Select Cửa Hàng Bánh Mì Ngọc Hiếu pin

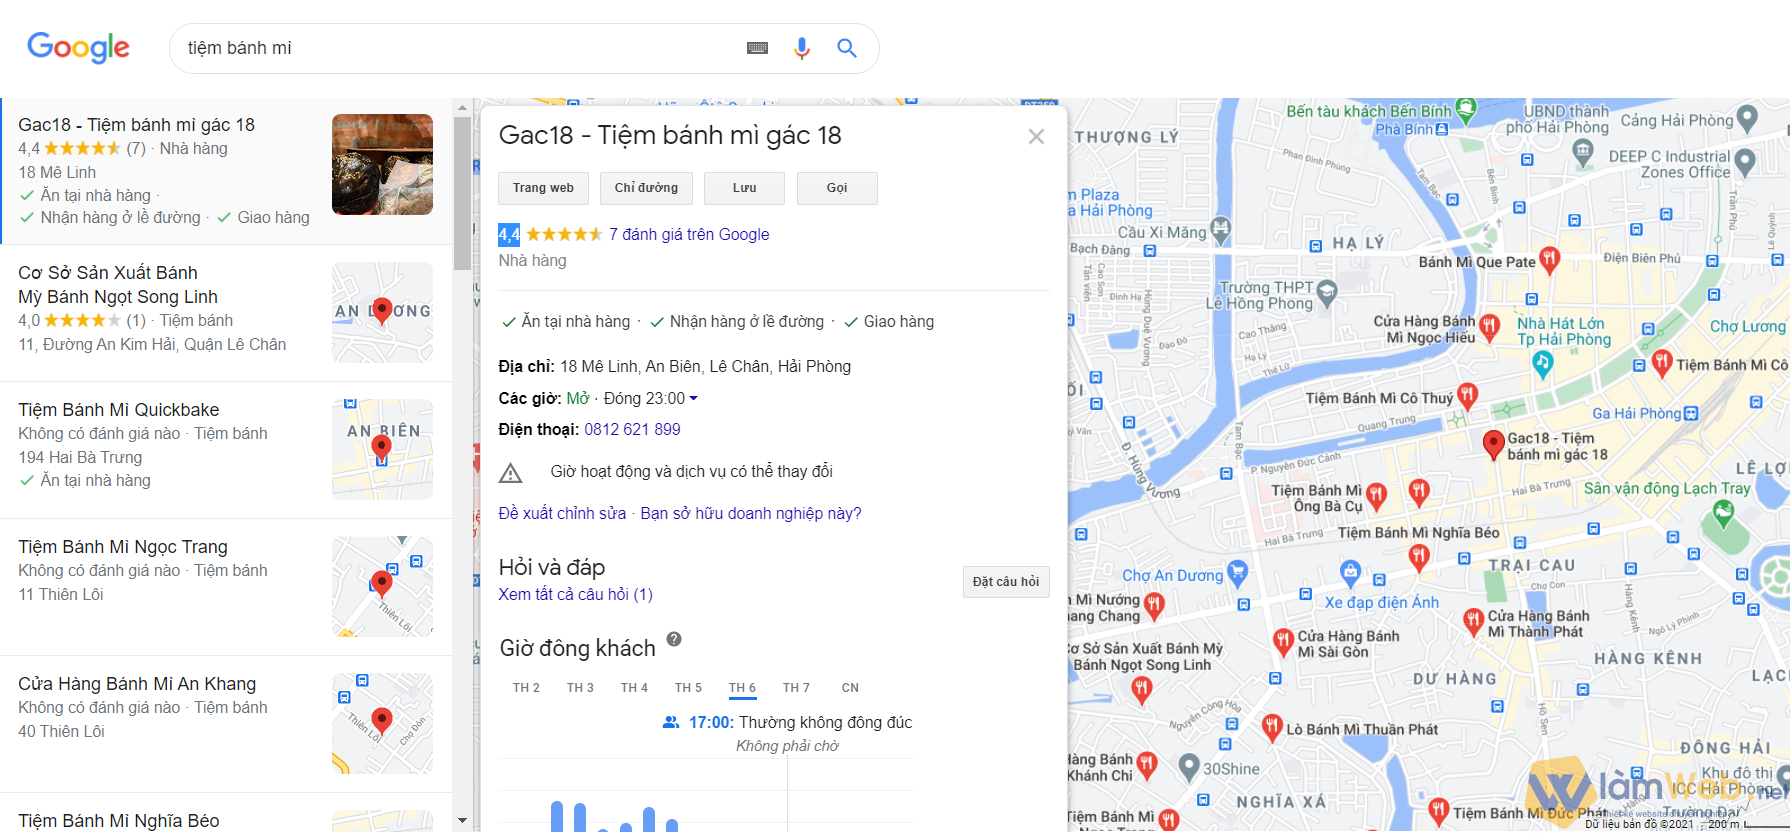(1489, 326)
